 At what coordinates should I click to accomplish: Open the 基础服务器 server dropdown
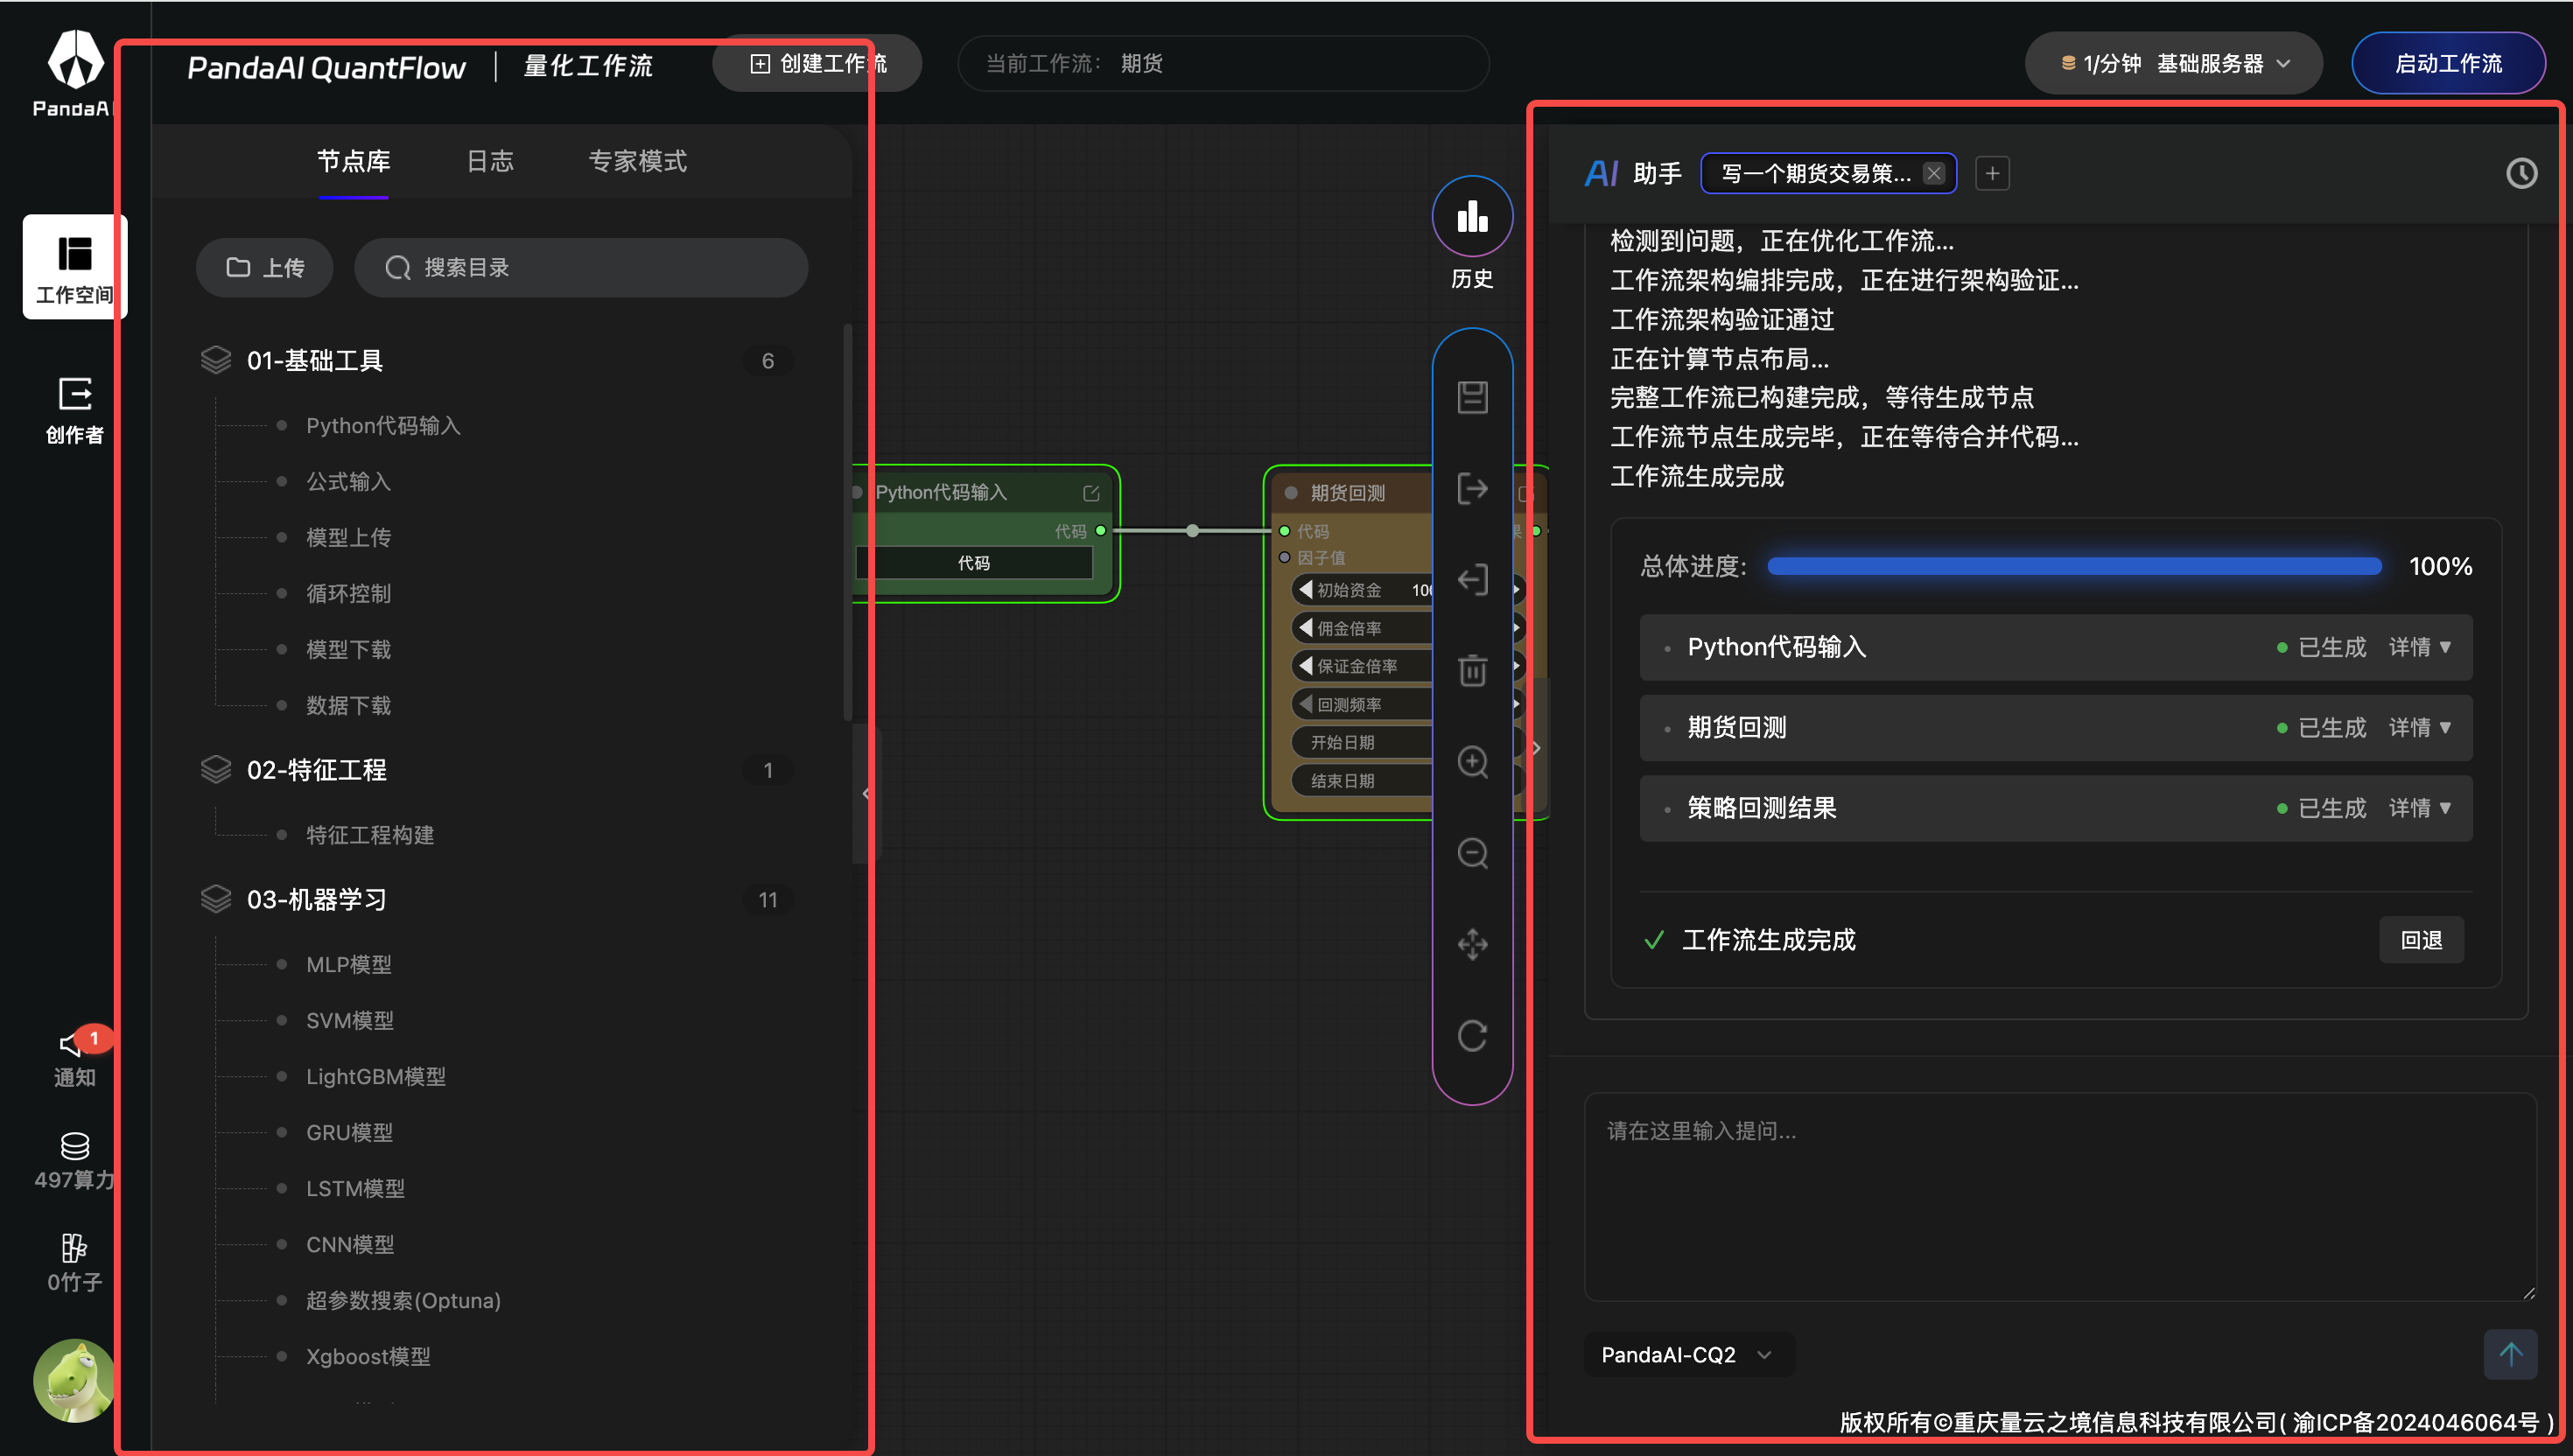[2173, 63]
